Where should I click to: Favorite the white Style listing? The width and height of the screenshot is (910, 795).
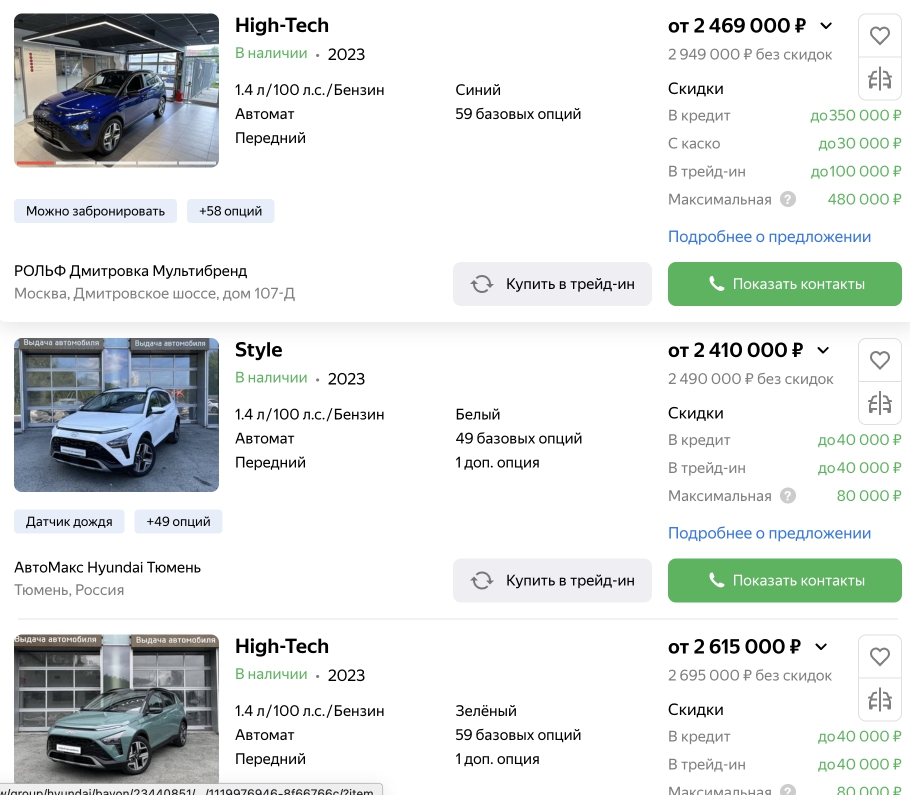[879, 360]
